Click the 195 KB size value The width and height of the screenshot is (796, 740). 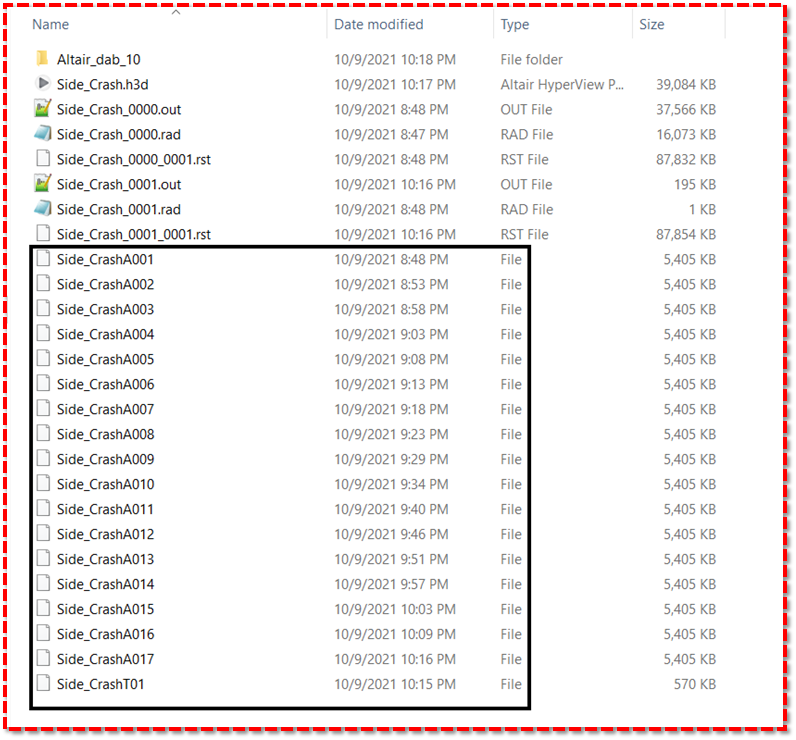tap(694, 184)
